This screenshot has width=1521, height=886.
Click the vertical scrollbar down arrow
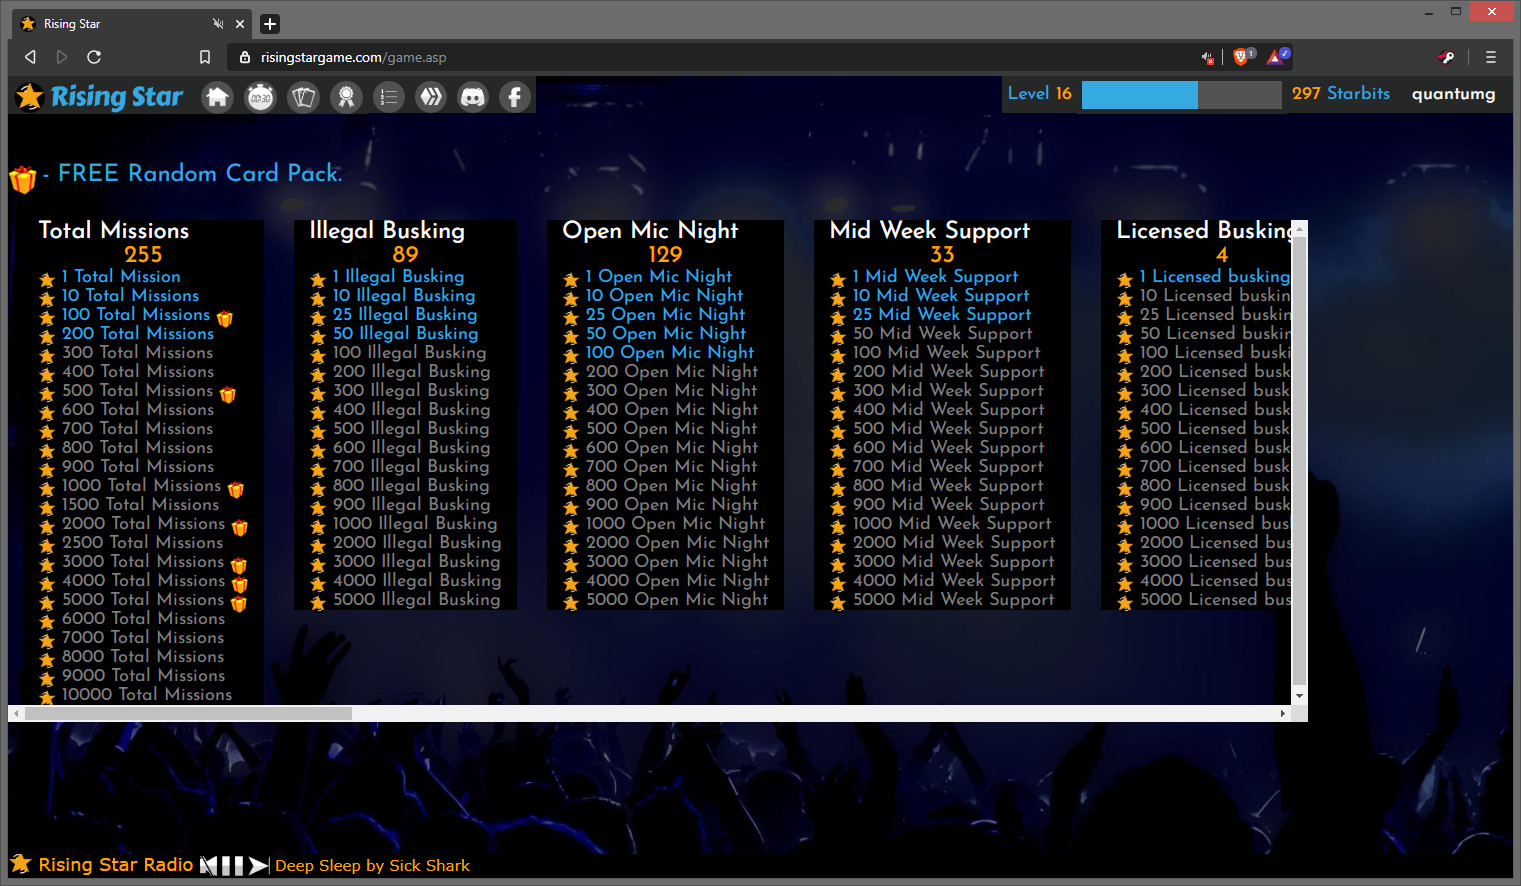point(1299,696)
